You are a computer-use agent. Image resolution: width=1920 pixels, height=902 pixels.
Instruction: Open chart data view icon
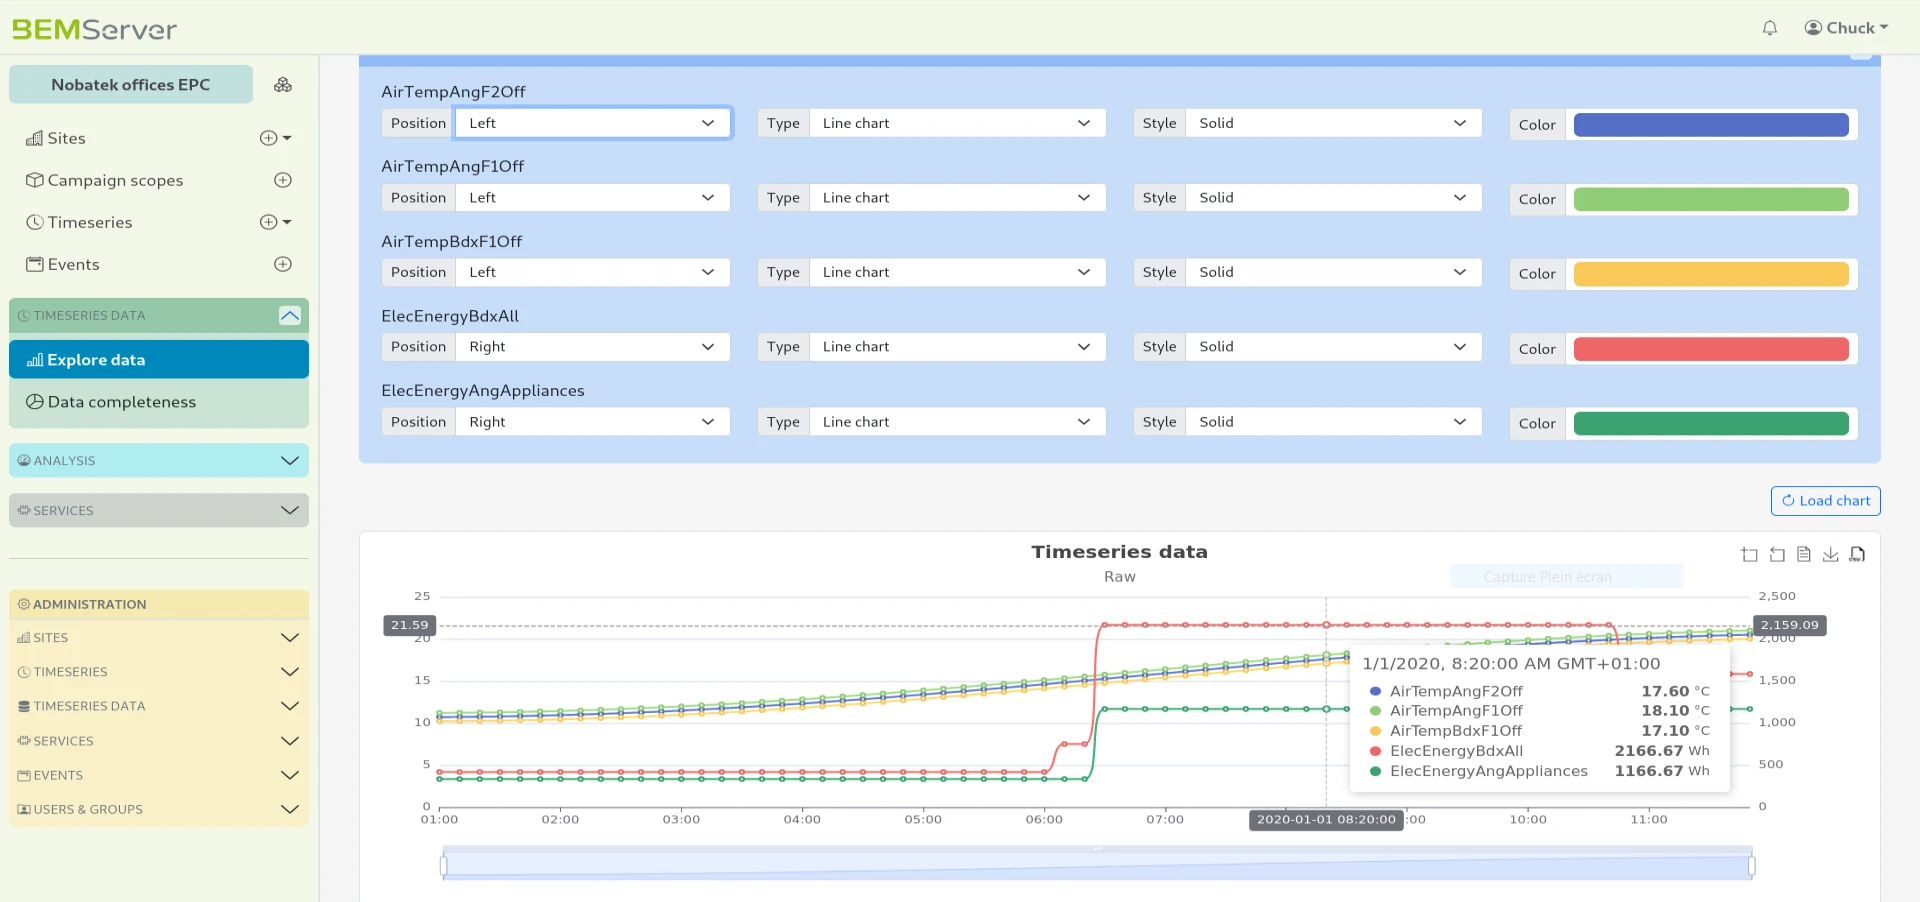tap(1804, 554)
